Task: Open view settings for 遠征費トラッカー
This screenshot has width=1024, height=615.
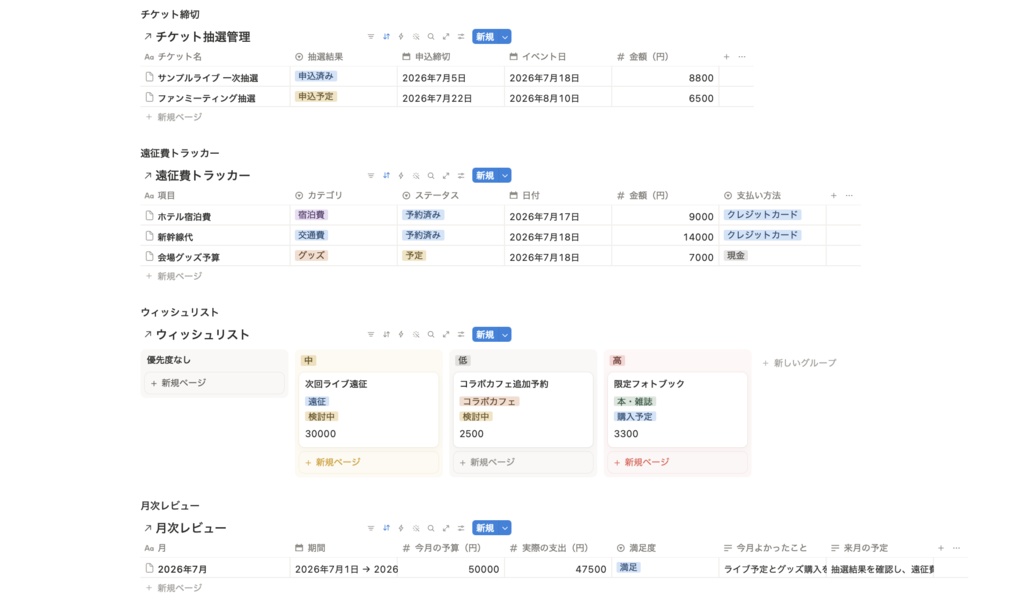Action: [461, 176]
